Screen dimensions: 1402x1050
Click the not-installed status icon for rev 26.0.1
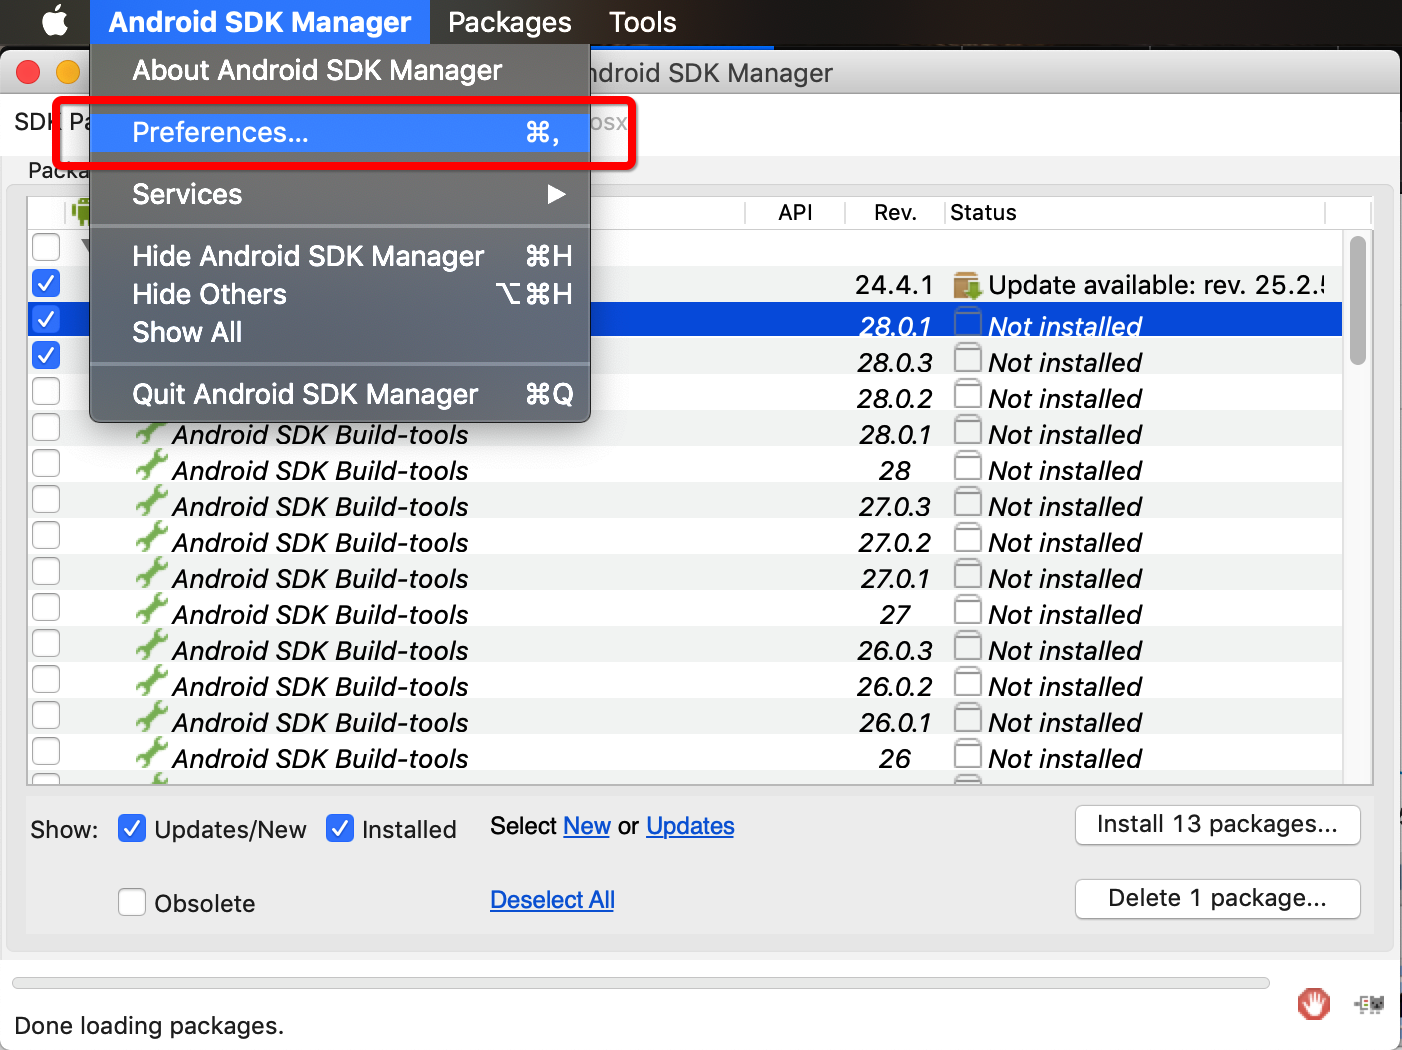(x=967, y=718)
